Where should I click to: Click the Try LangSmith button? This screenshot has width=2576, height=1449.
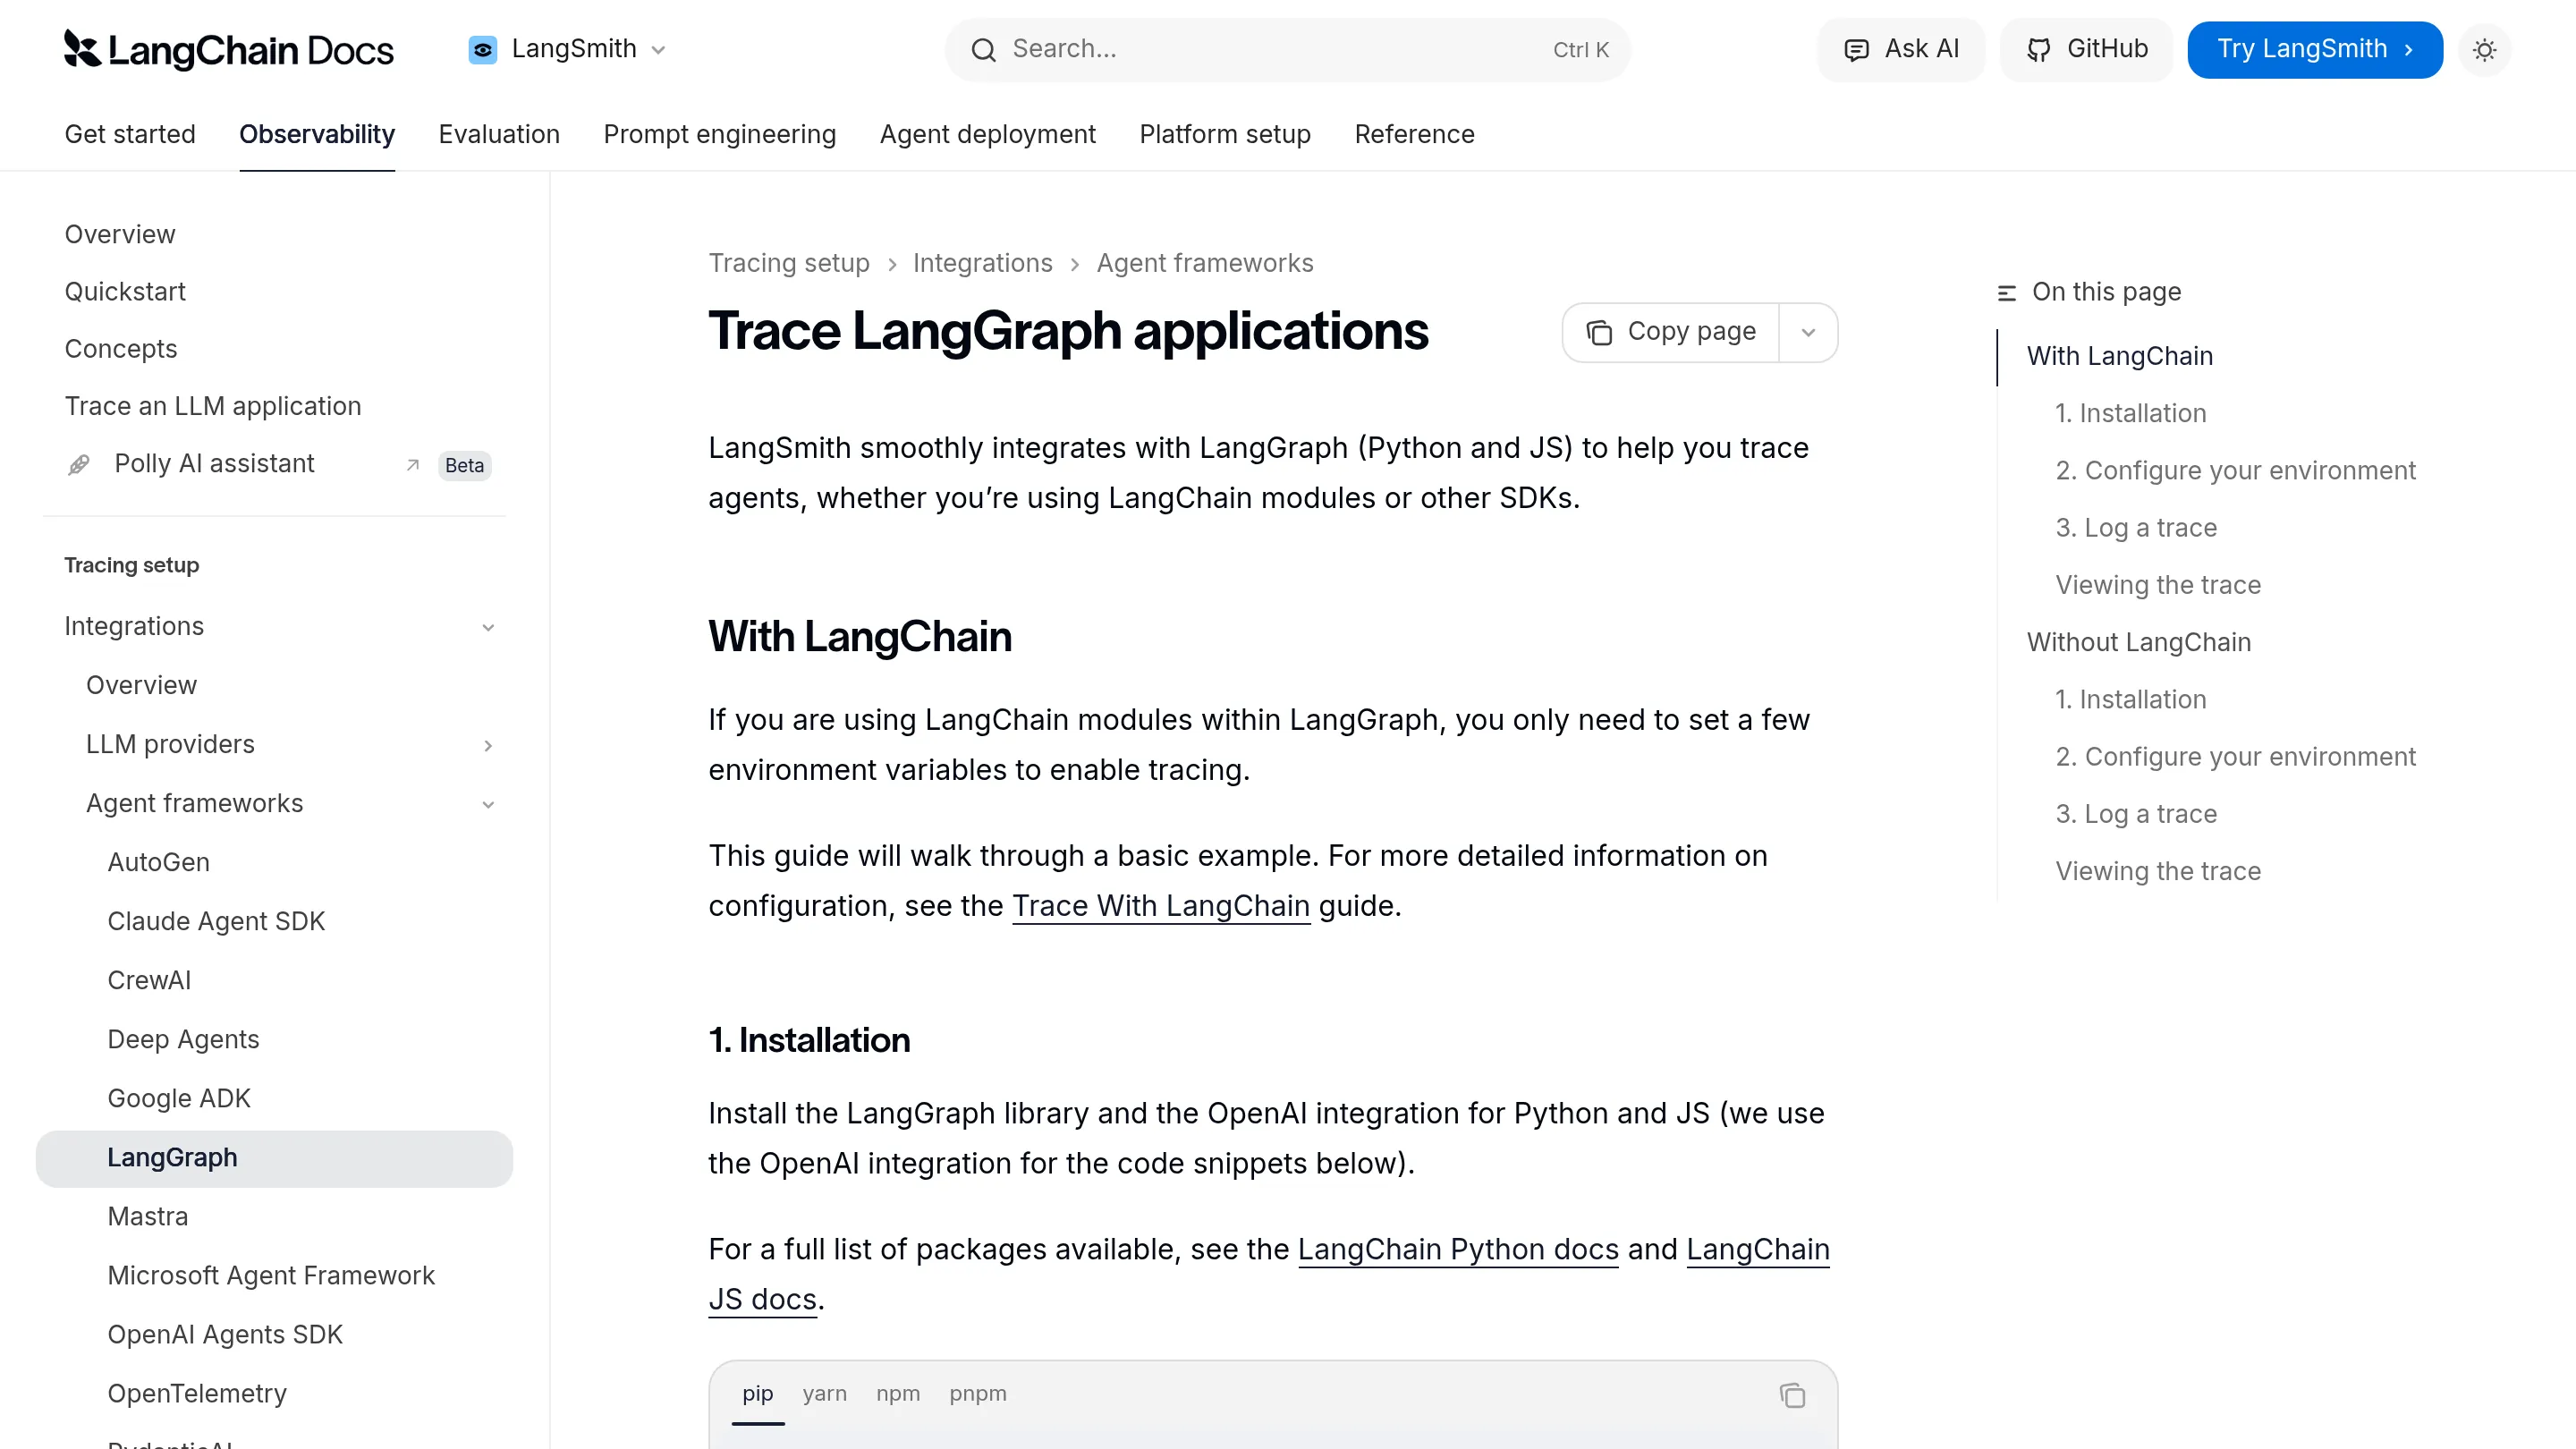(x=2314, y=49)
